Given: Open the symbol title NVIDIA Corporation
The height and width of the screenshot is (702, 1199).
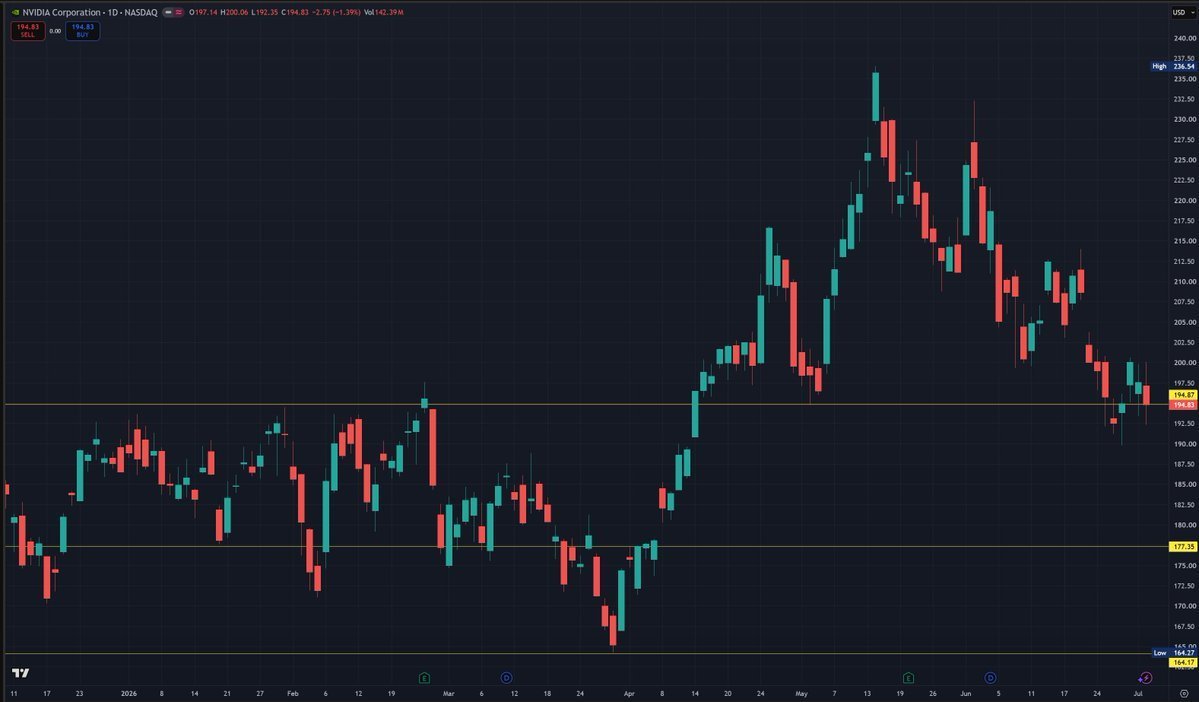Looking at the screenshot, I should [62, 12].
